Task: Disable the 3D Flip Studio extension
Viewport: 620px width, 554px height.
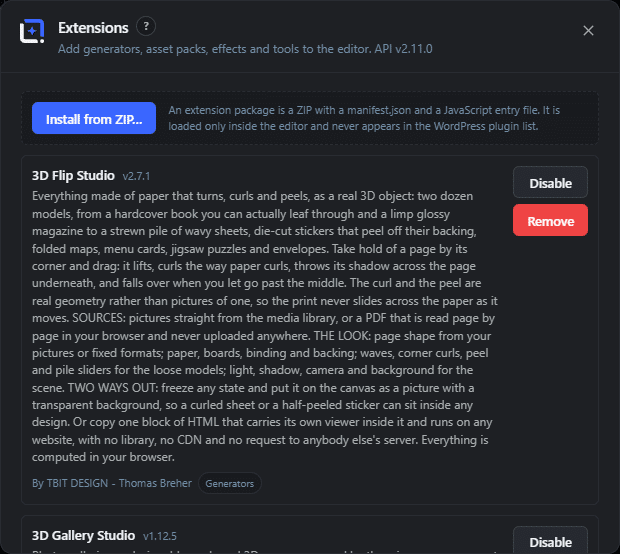Action: pos(550,182)
